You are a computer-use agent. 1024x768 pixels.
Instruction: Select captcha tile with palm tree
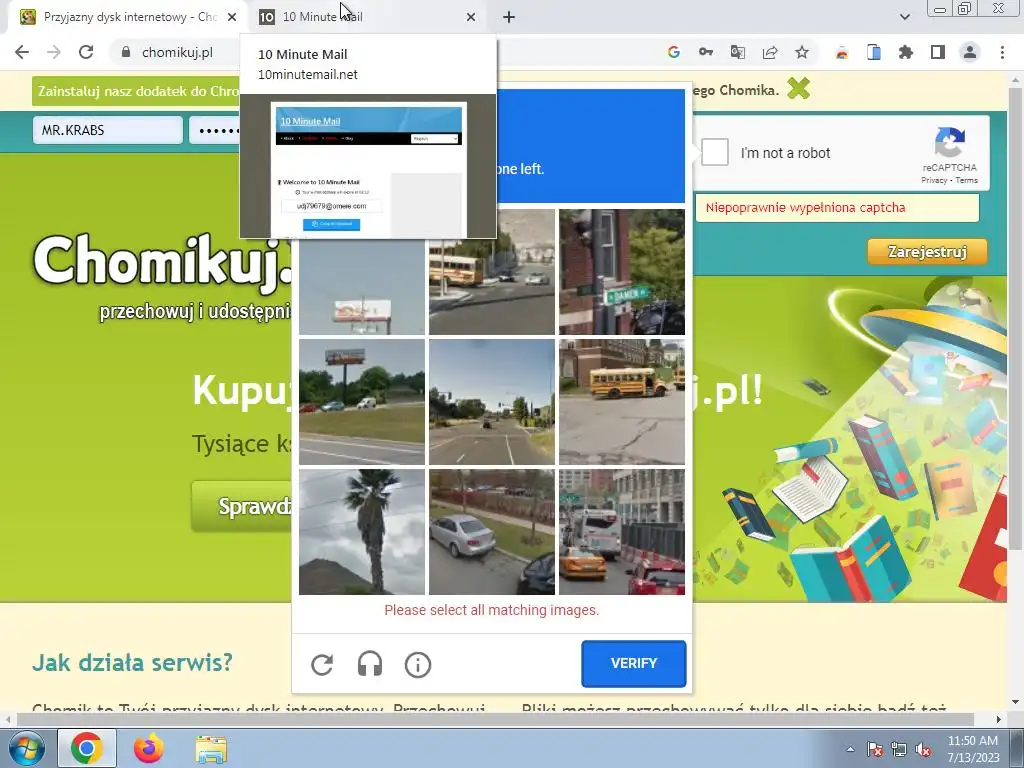[362, 532]
